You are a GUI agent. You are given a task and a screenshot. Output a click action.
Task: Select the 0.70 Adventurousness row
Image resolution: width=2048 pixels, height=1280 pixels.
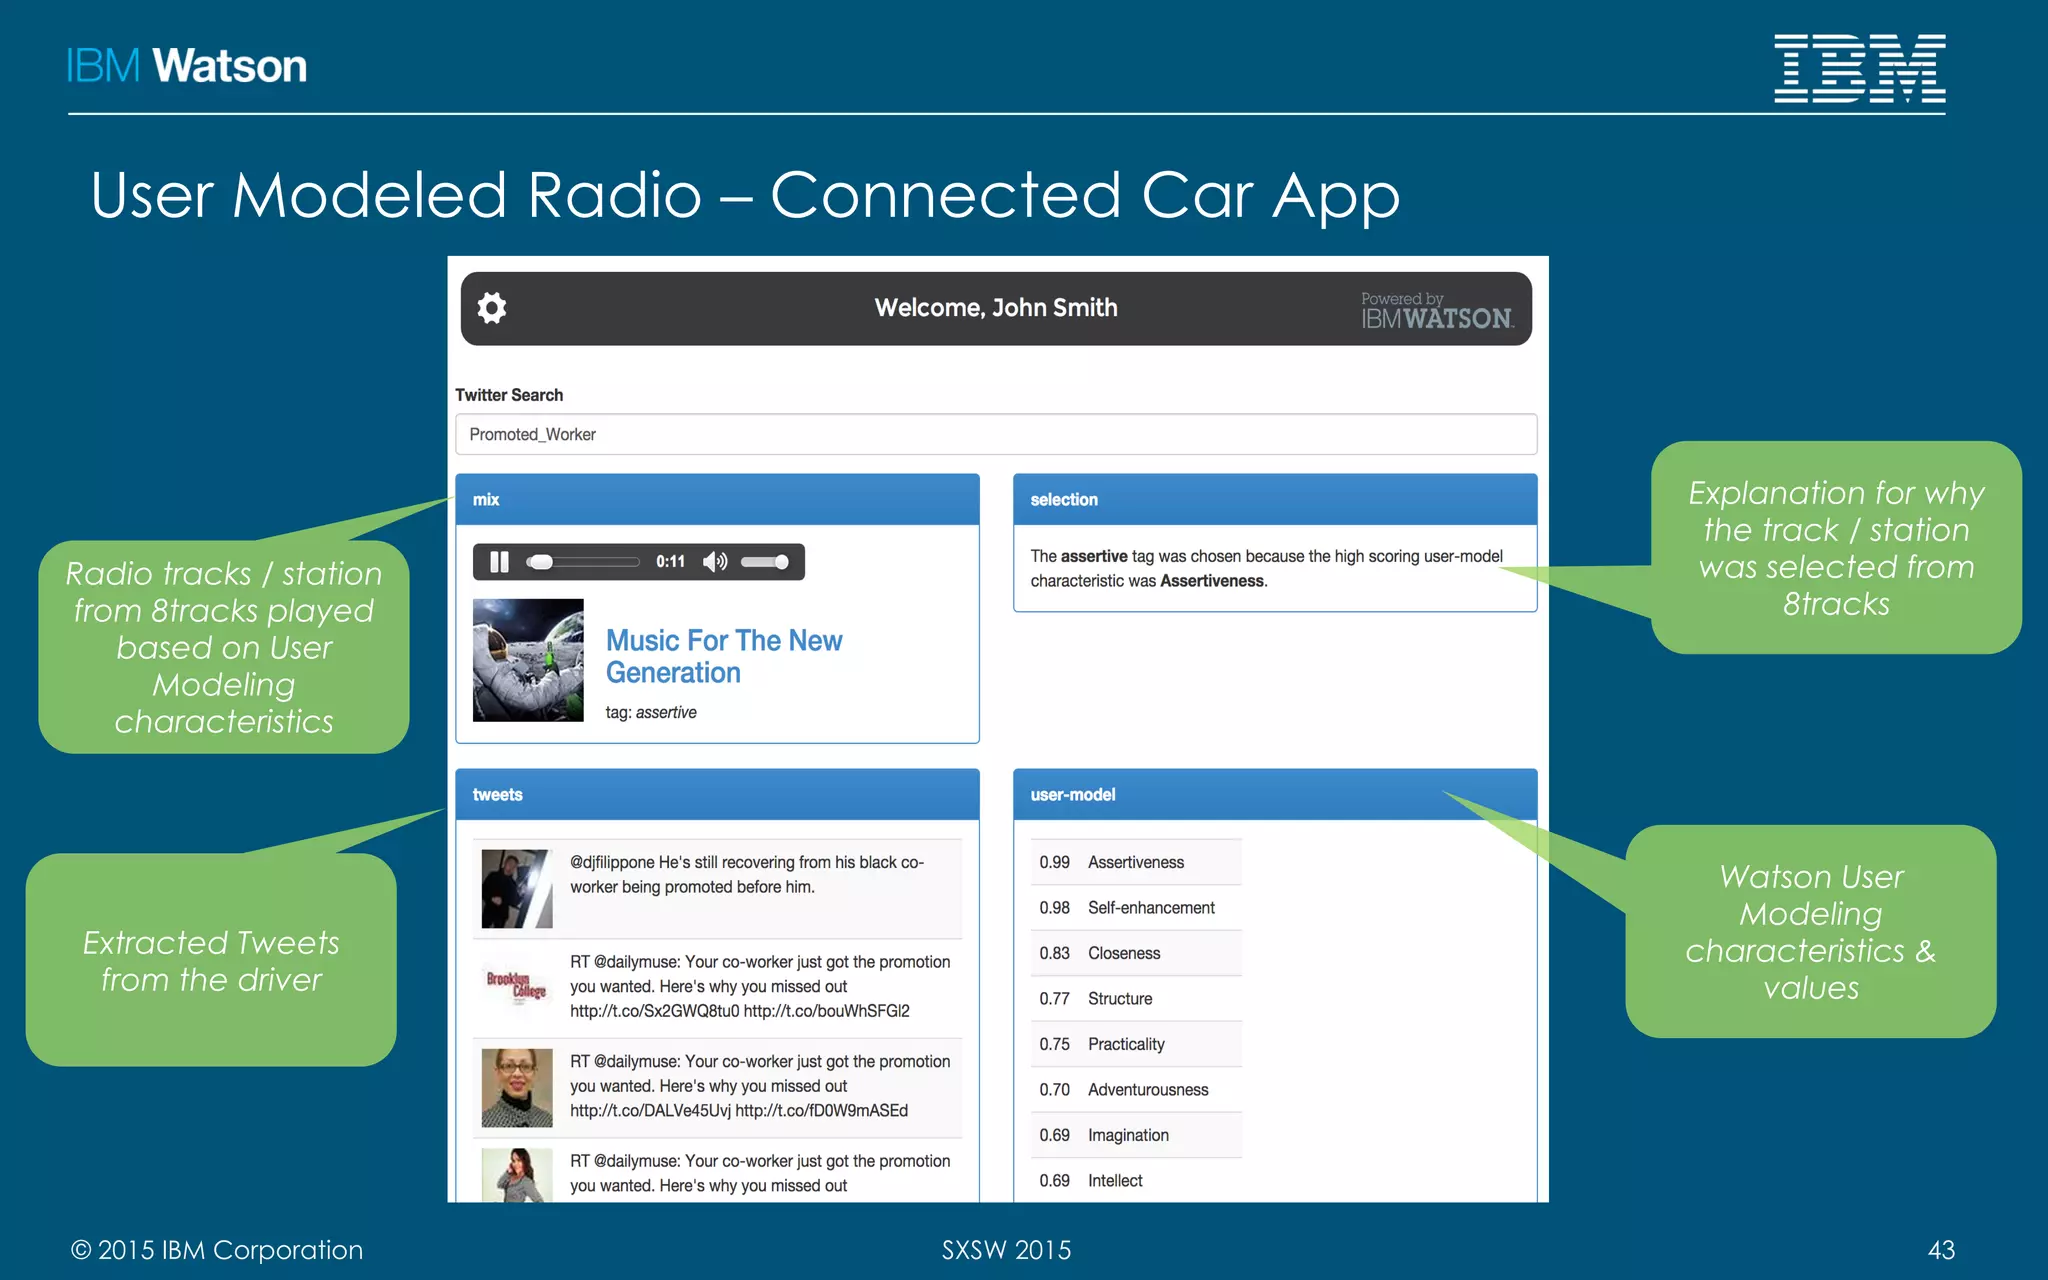(x=1136, y=1090)
